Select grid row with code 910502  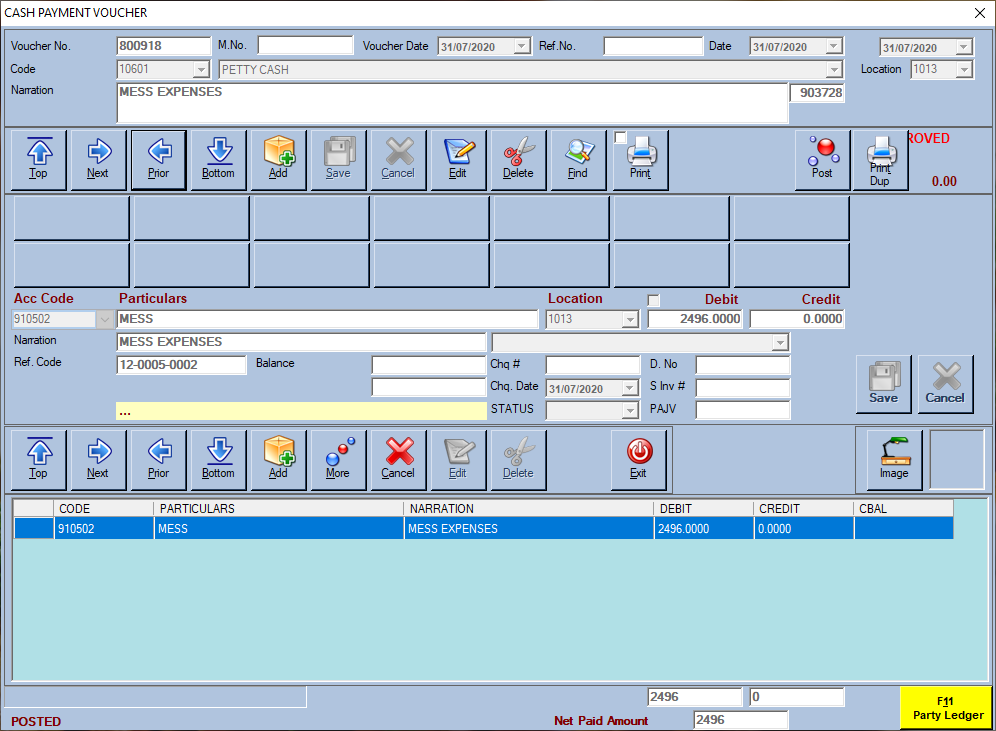click(483, 528)
